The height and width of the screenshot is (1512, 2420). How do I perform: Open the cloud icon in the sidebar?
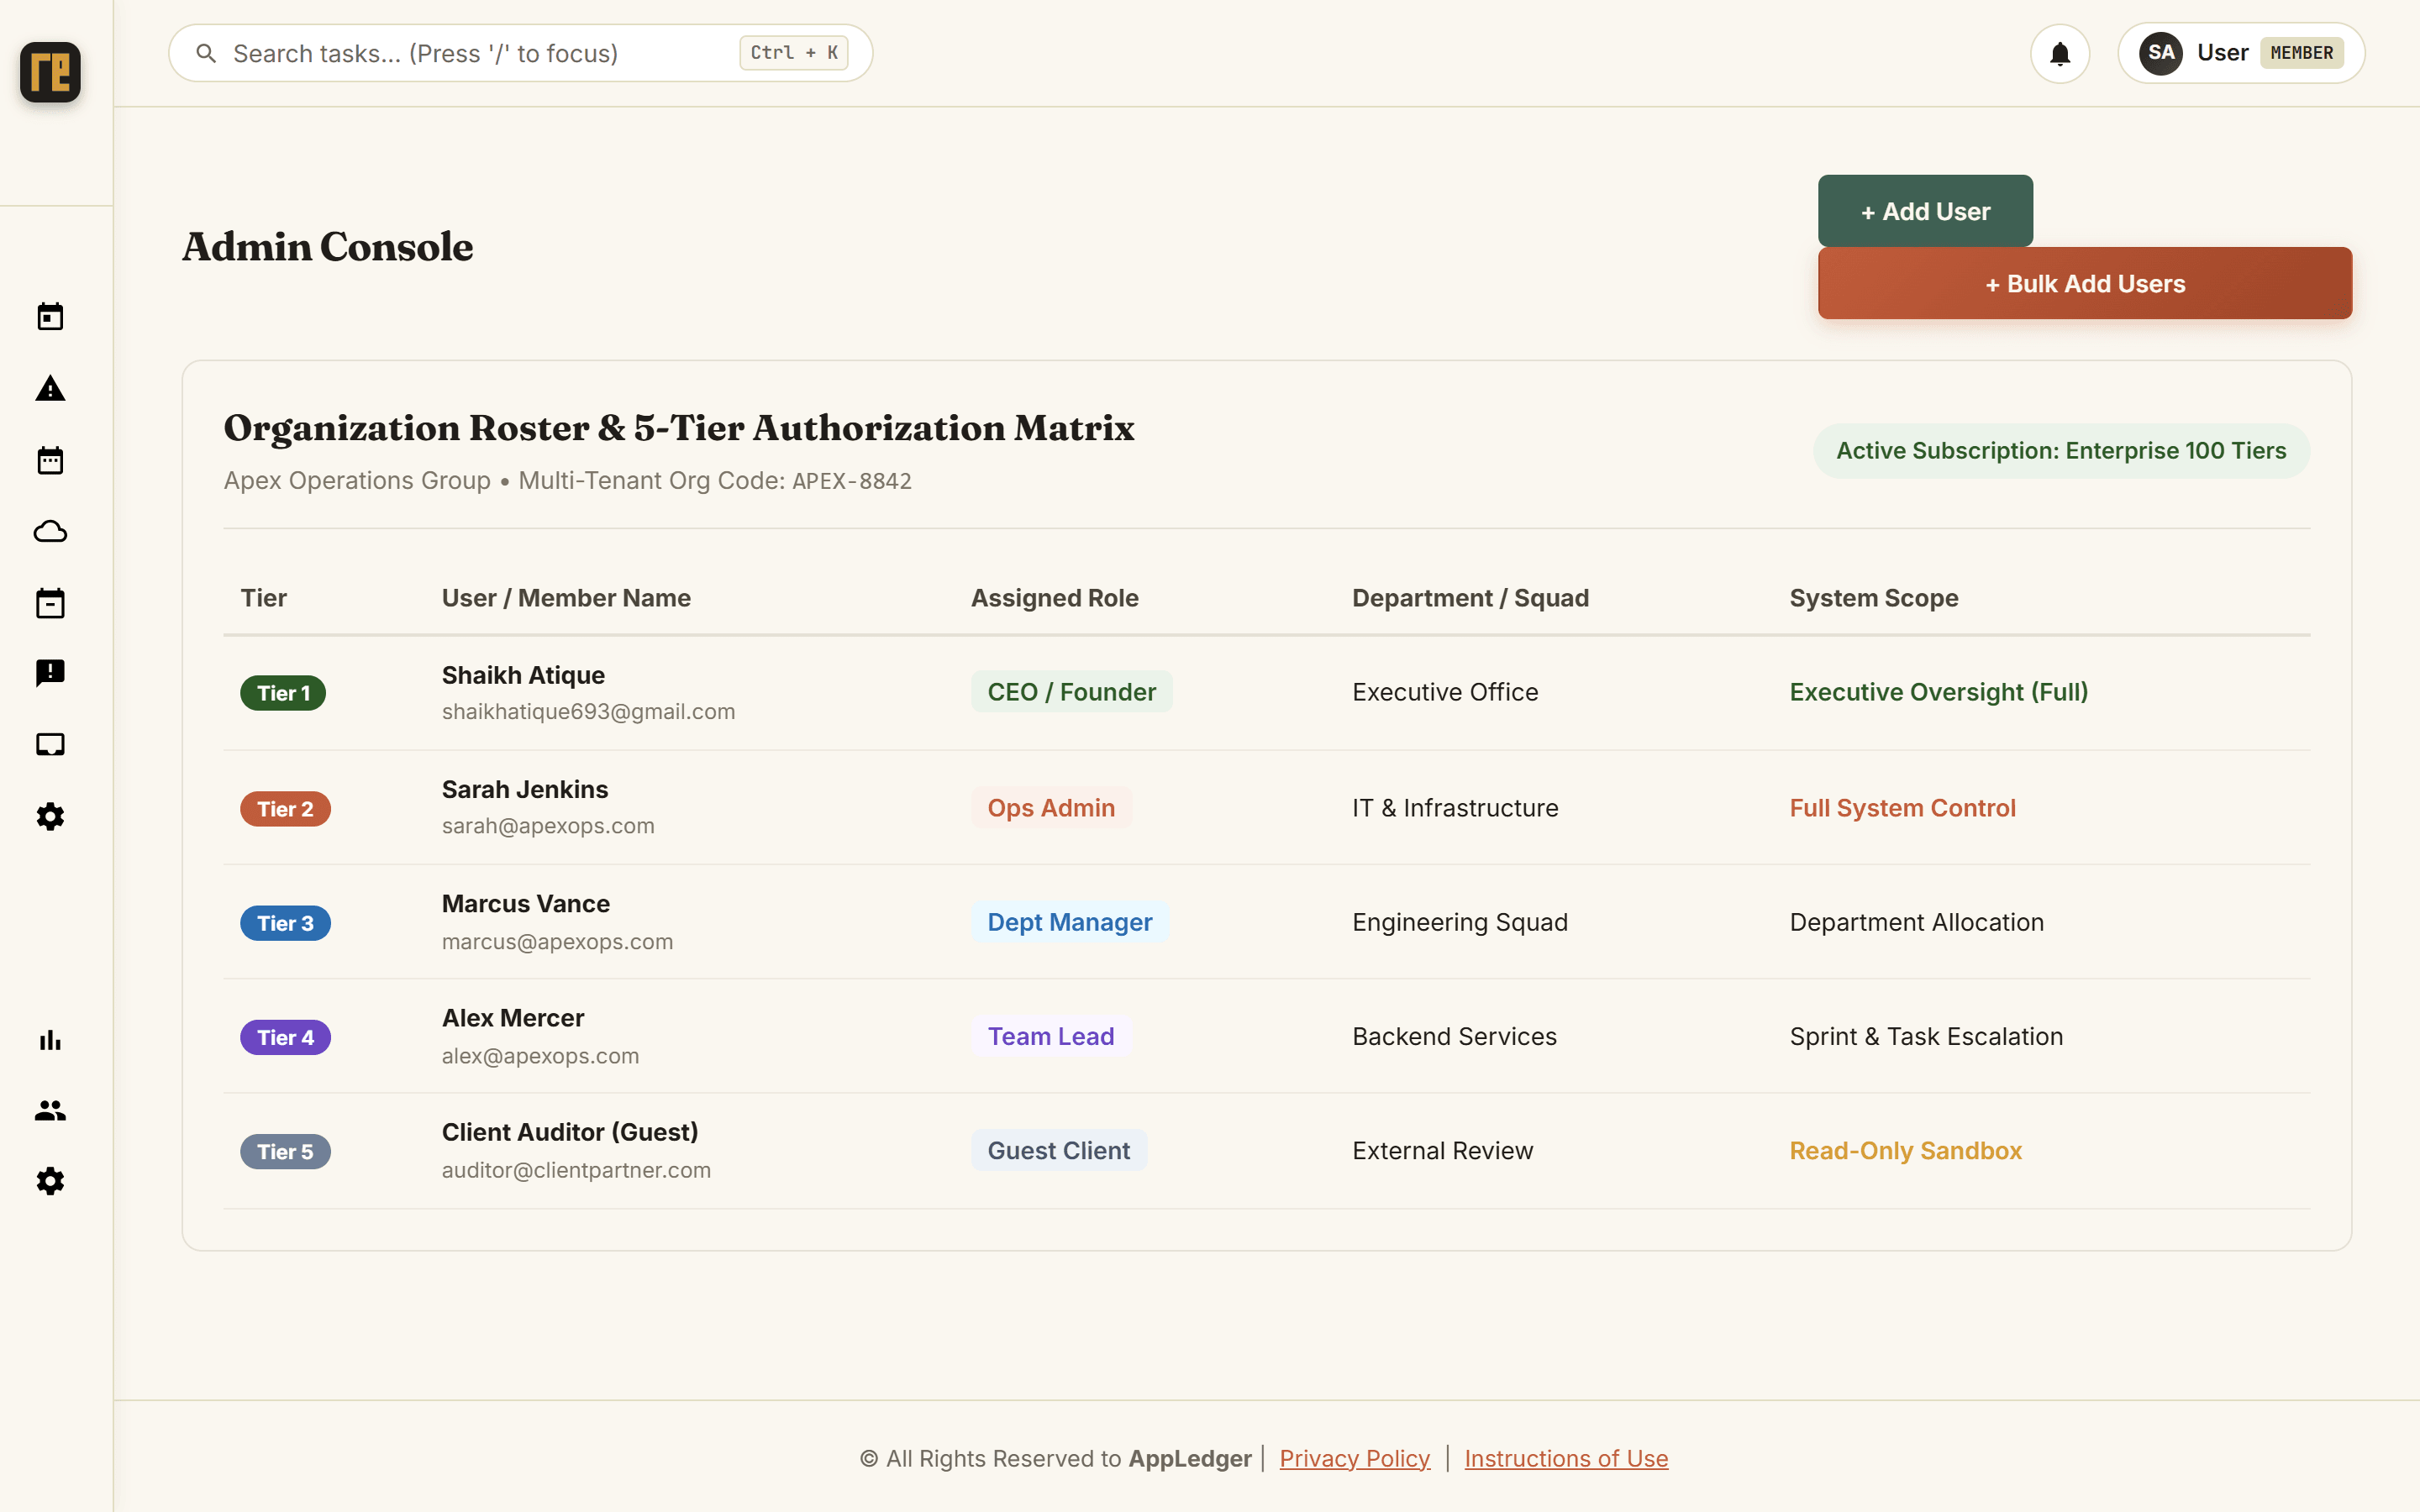coord(50,531)
